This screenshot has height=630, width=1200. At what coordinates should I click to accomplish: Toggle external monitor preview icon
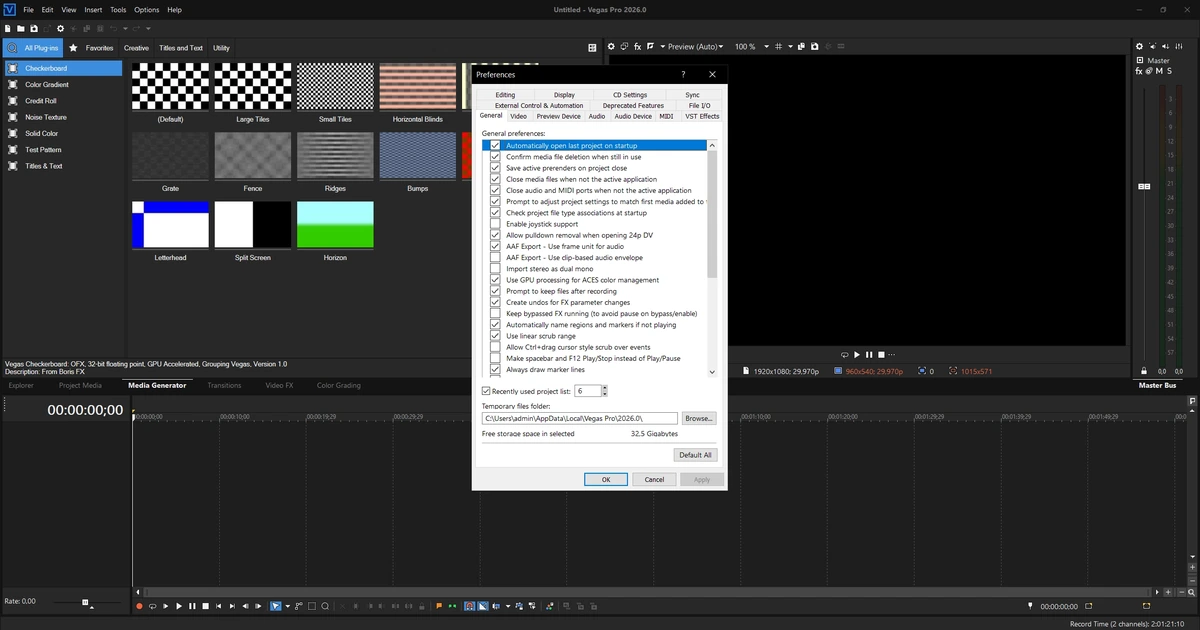pos(624,46)
